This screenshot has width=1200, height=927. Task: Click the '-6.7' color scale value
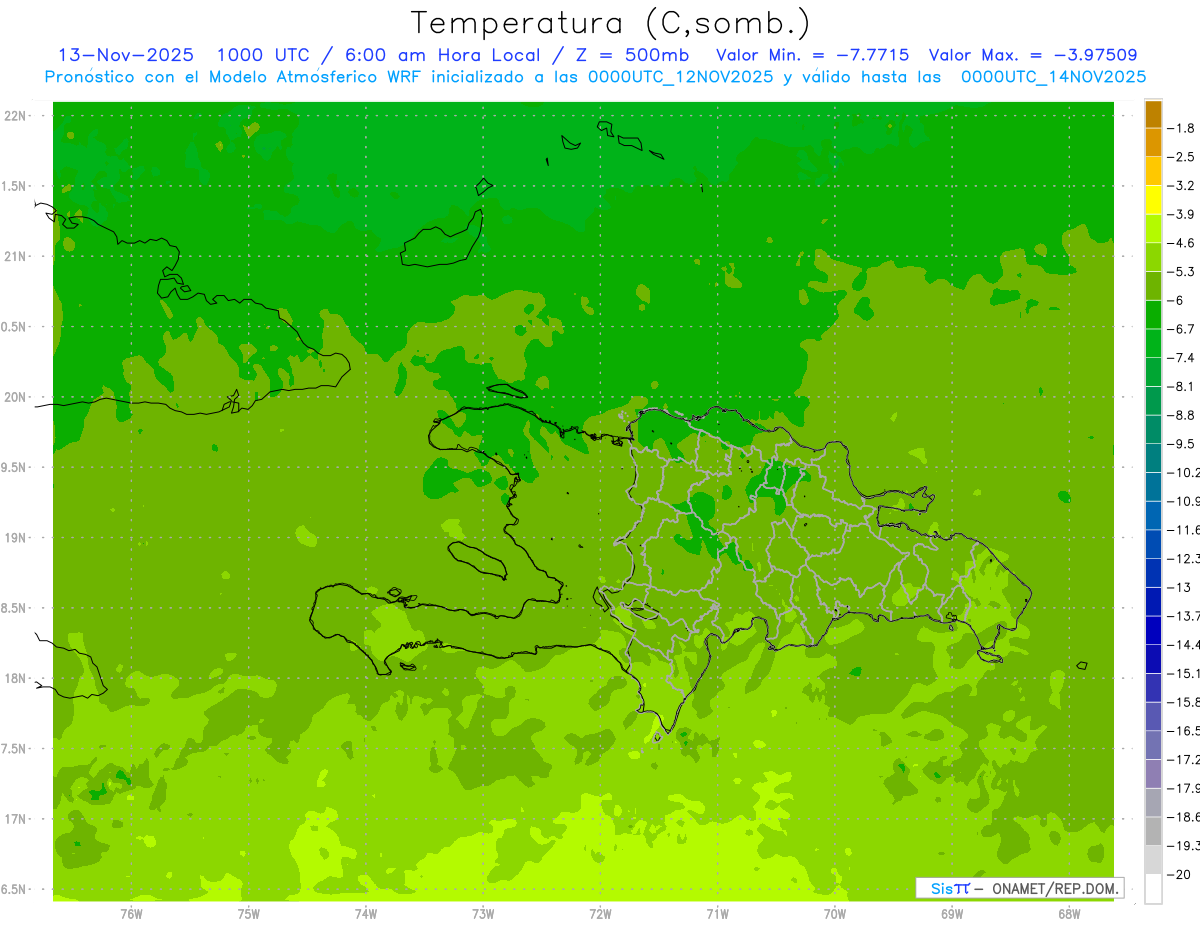point(1183,329)
